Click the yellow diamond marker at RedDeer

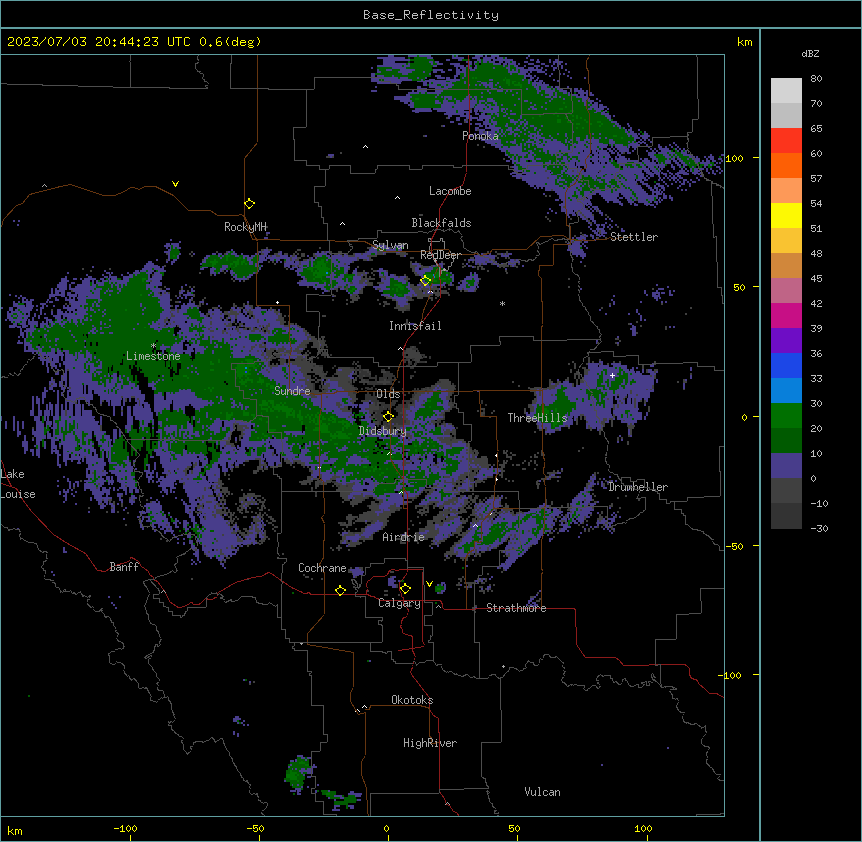pyautogui.click(x=425, y=280)
